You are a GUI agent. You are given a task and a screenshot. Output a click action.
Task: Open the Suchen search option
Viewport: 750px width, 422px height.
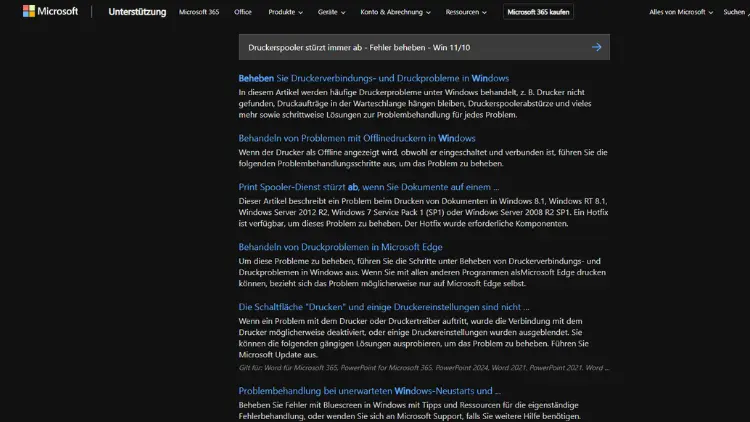[x=736, y=12]
